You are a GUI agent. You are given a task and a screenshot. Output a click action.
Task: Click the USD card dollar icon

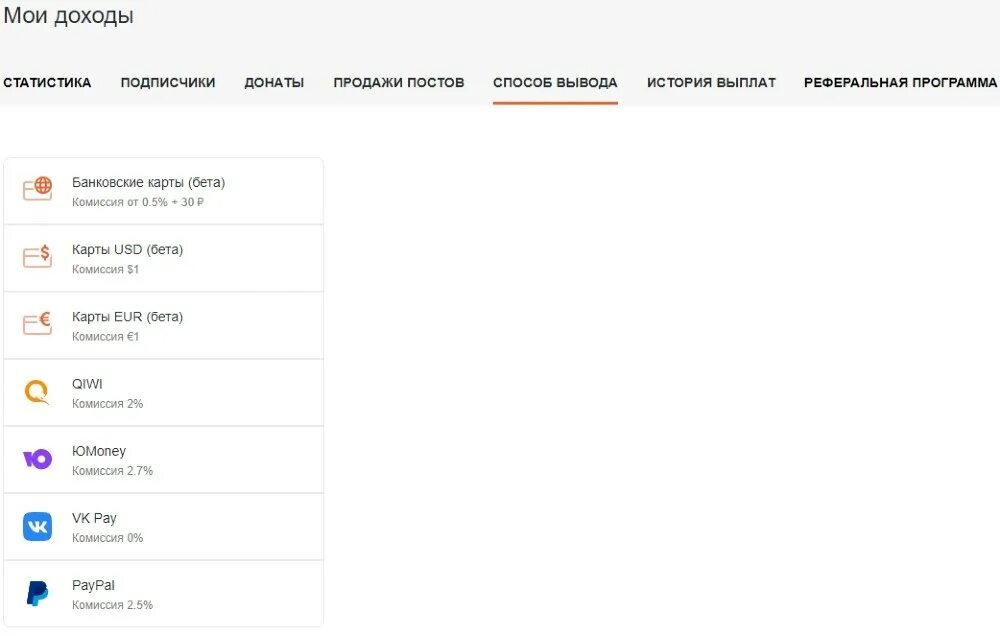pyautogui.click(x=38, y=256)
